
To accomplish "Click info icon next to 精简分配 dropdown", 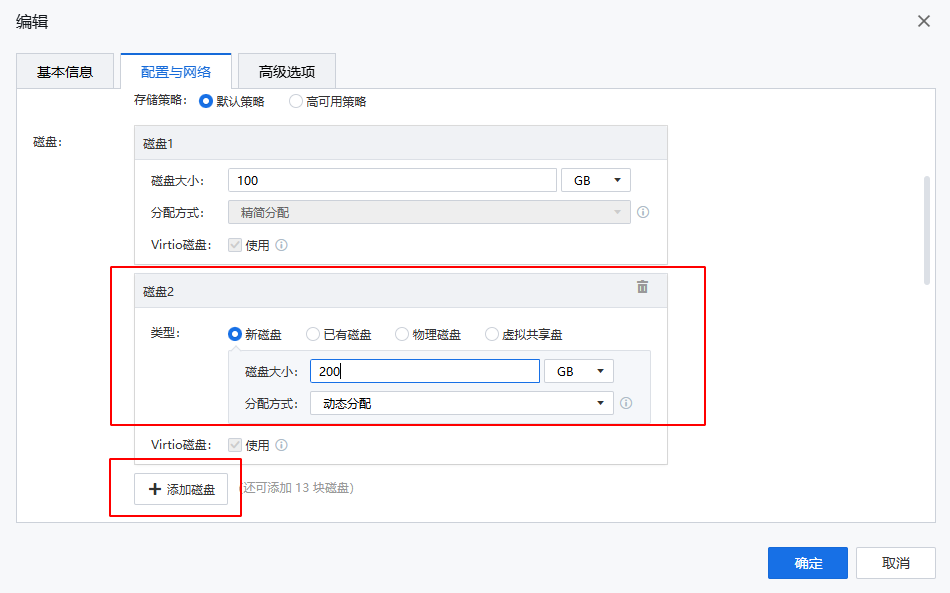I will pyautogui.click(x=643, y=212).
